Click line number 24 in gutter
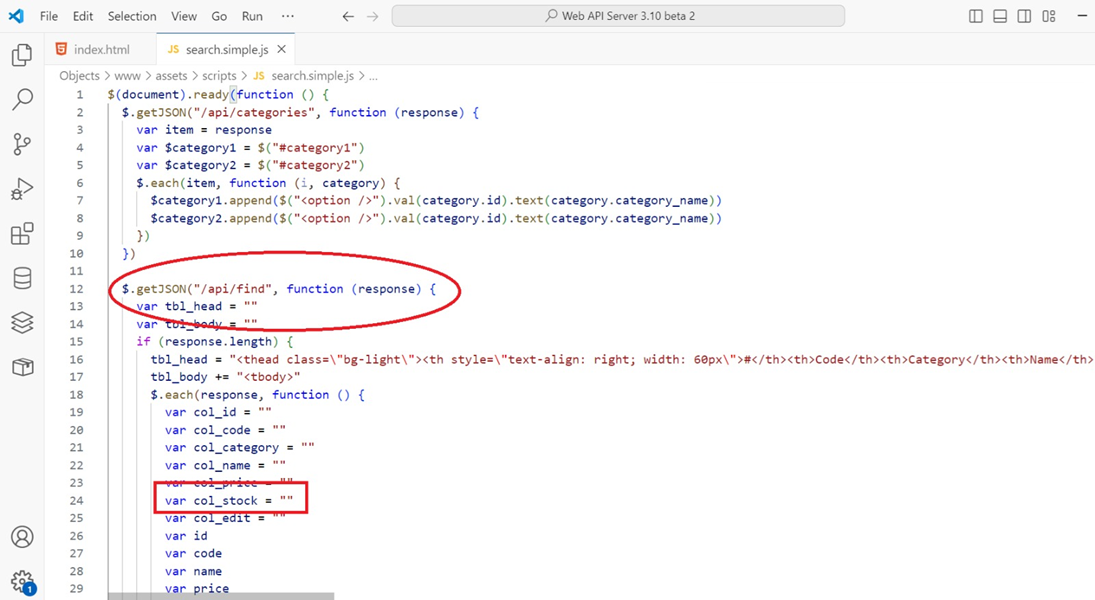Image resolution: width=1095 pixels, height=600 pixels. 76,500
